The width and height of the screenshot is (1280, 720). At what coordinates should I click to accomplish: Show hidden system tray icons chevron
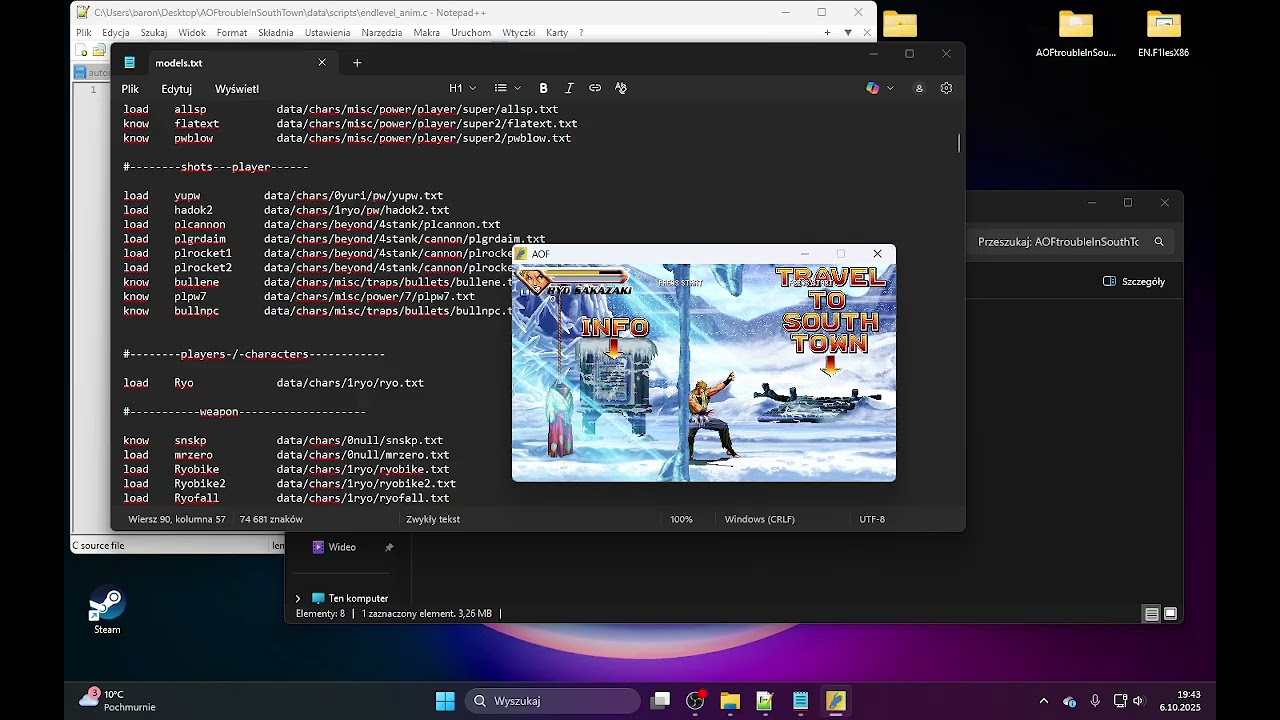point(1044,701)
